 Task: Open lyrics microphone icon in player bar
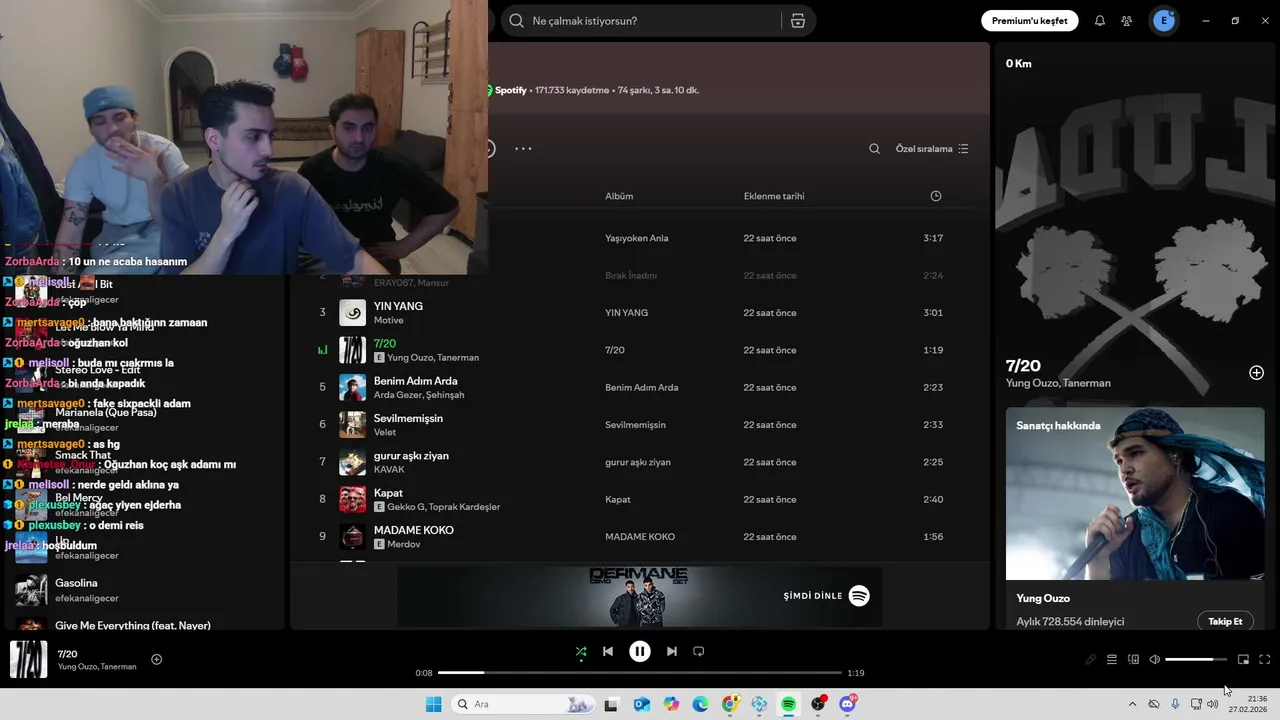click(x=1091, y=659)
